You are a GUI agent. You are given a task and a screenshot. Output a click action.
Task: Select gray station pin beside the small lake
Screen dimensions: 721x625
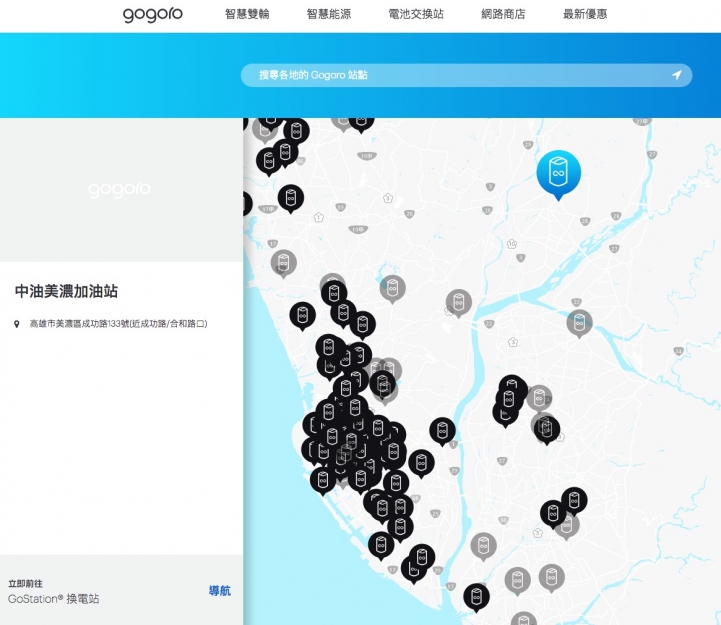392,289
